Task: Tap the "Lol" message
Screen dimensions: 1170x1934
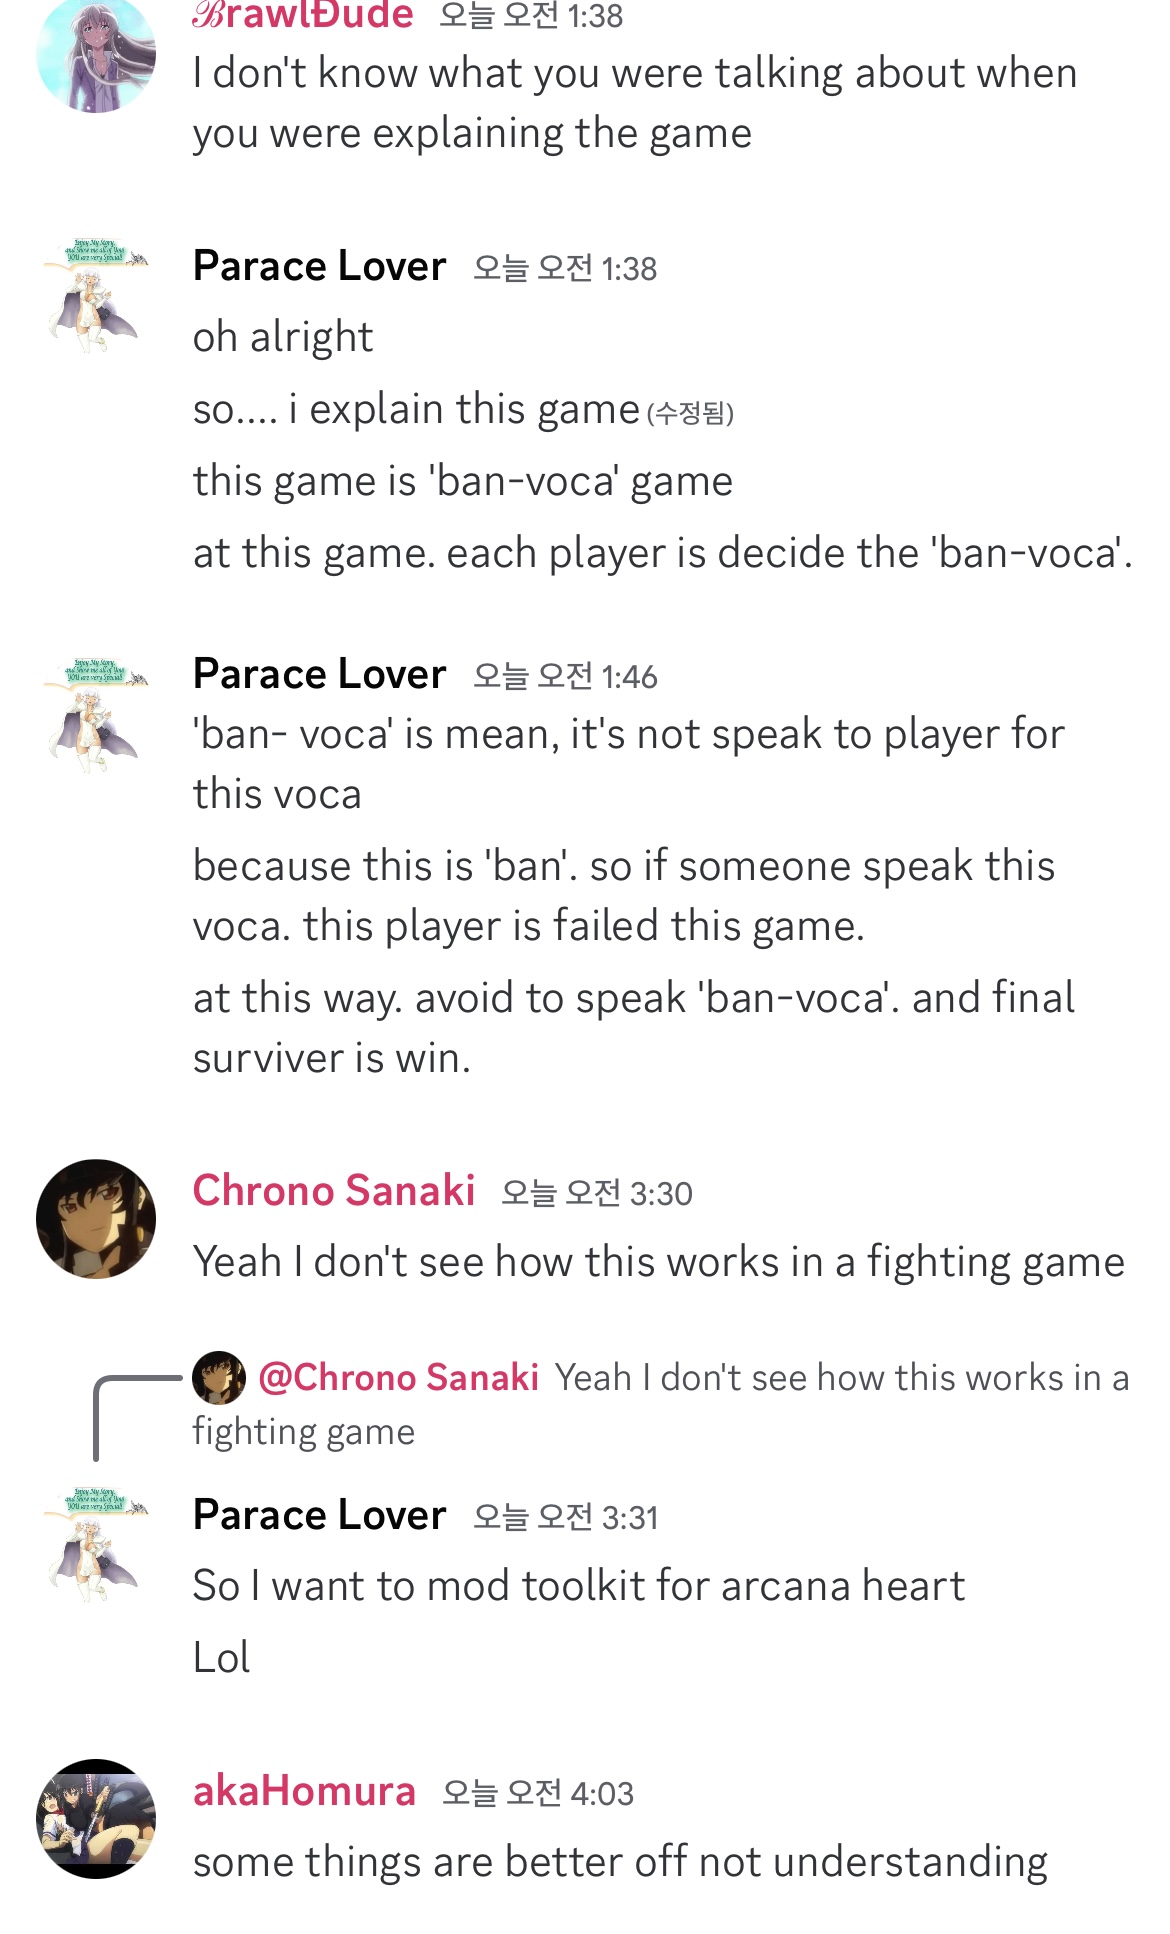Action: point(221,1658)
